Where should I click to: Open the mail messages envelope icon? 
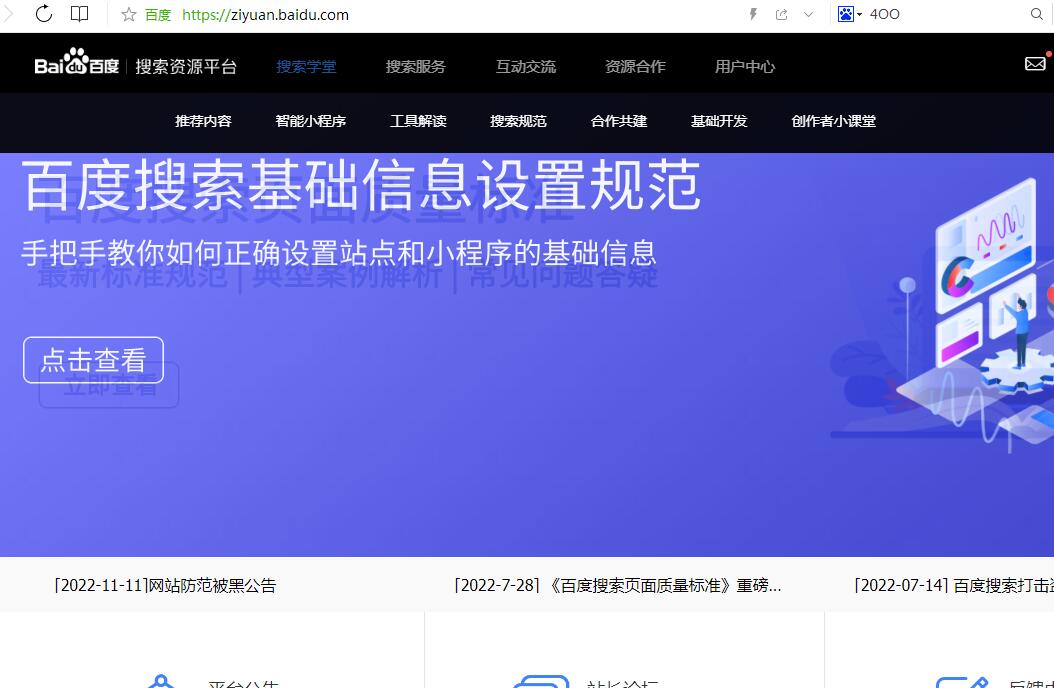tap(1035, 64)
